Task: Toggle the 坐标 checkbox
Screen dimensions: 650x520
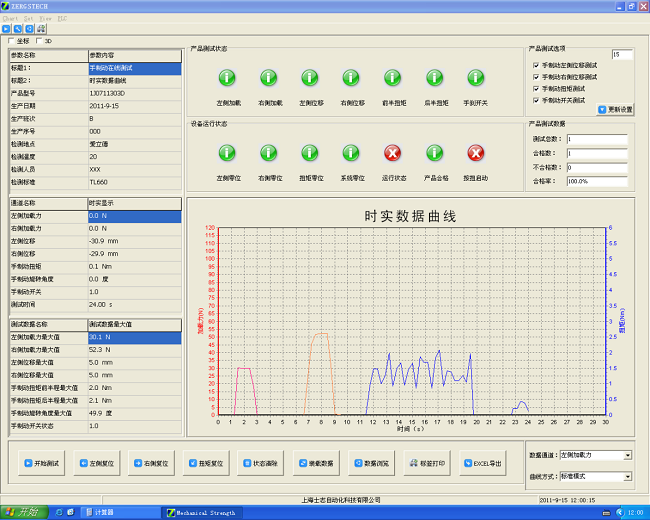Action: (12, 41)
